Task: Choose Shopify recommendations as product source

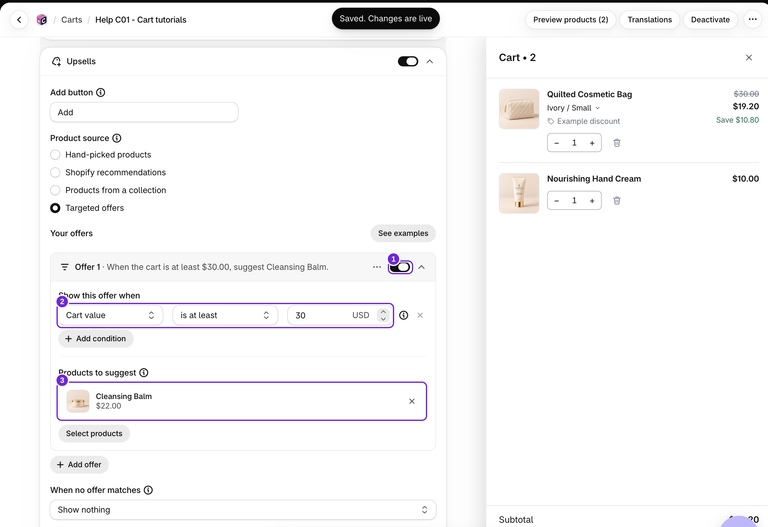Action: [x=55, y=172]
